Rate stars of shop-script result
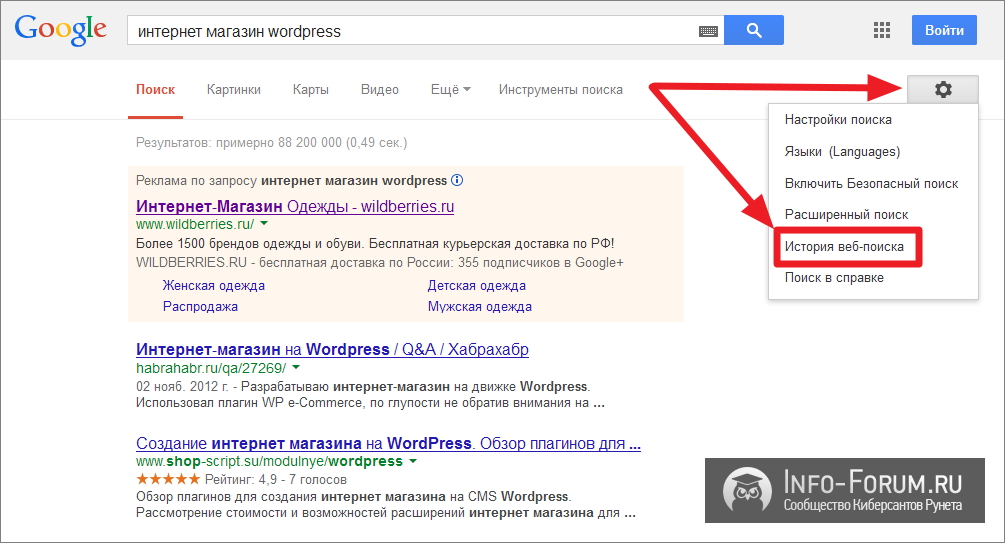 168,479
